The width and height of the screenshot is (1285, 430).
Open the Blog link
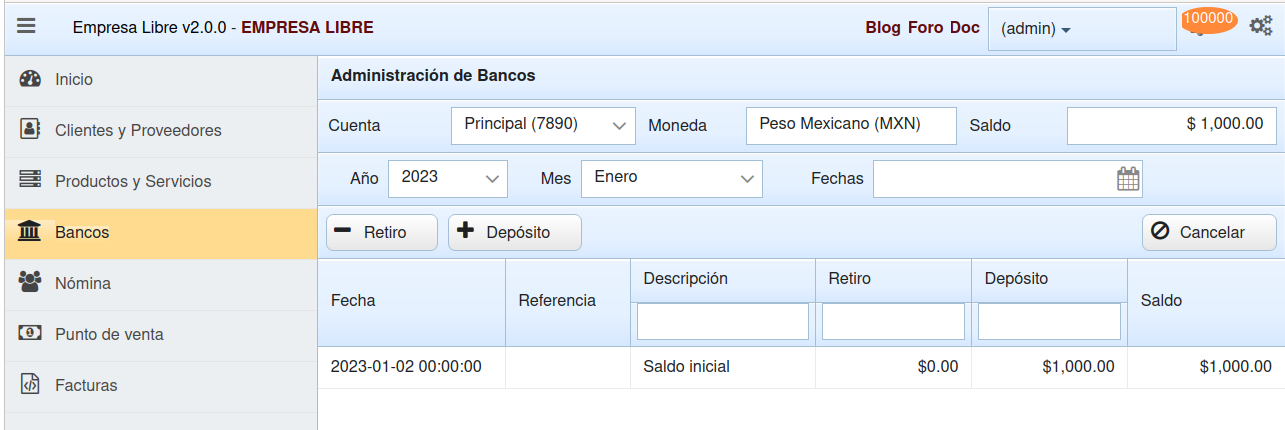point(883,28)
